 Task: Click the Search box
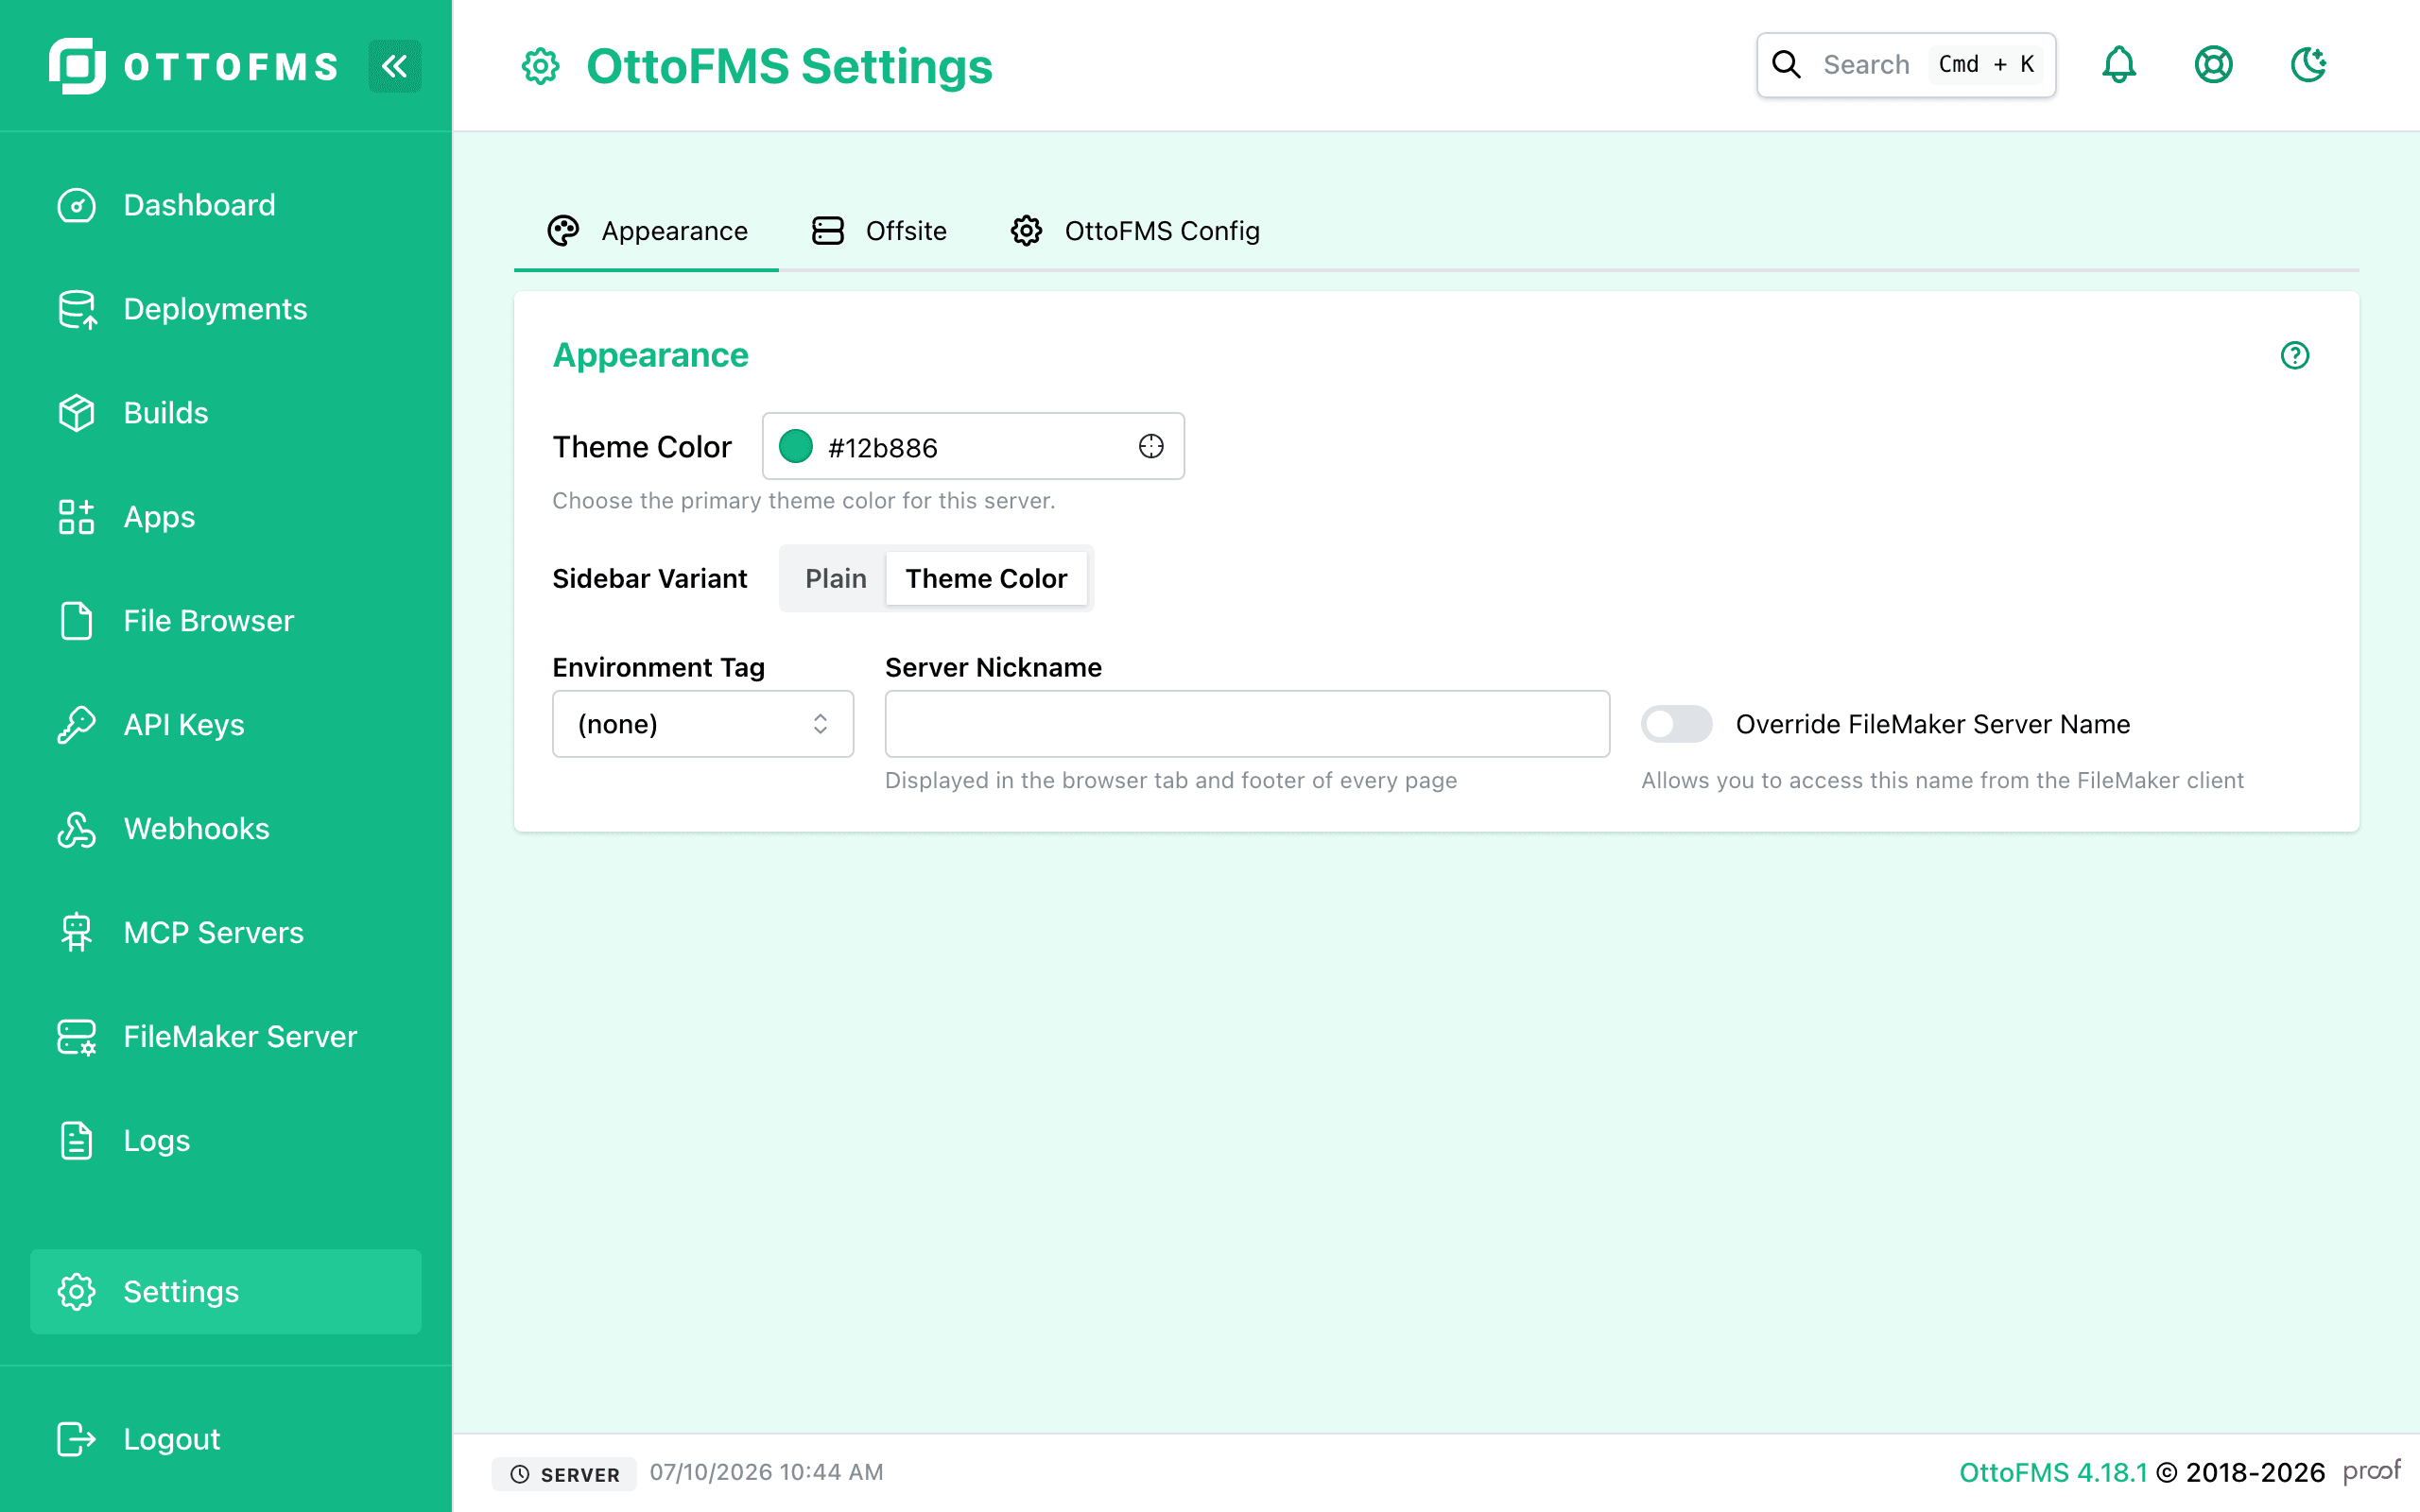click(x=1906, y=65)
